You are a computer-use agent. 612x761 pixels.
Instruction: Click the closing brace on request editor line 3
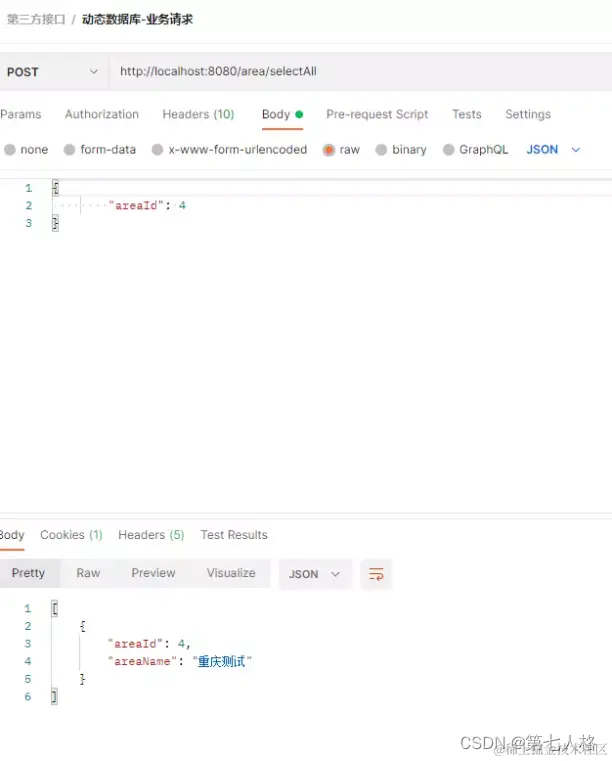(55, 223)
